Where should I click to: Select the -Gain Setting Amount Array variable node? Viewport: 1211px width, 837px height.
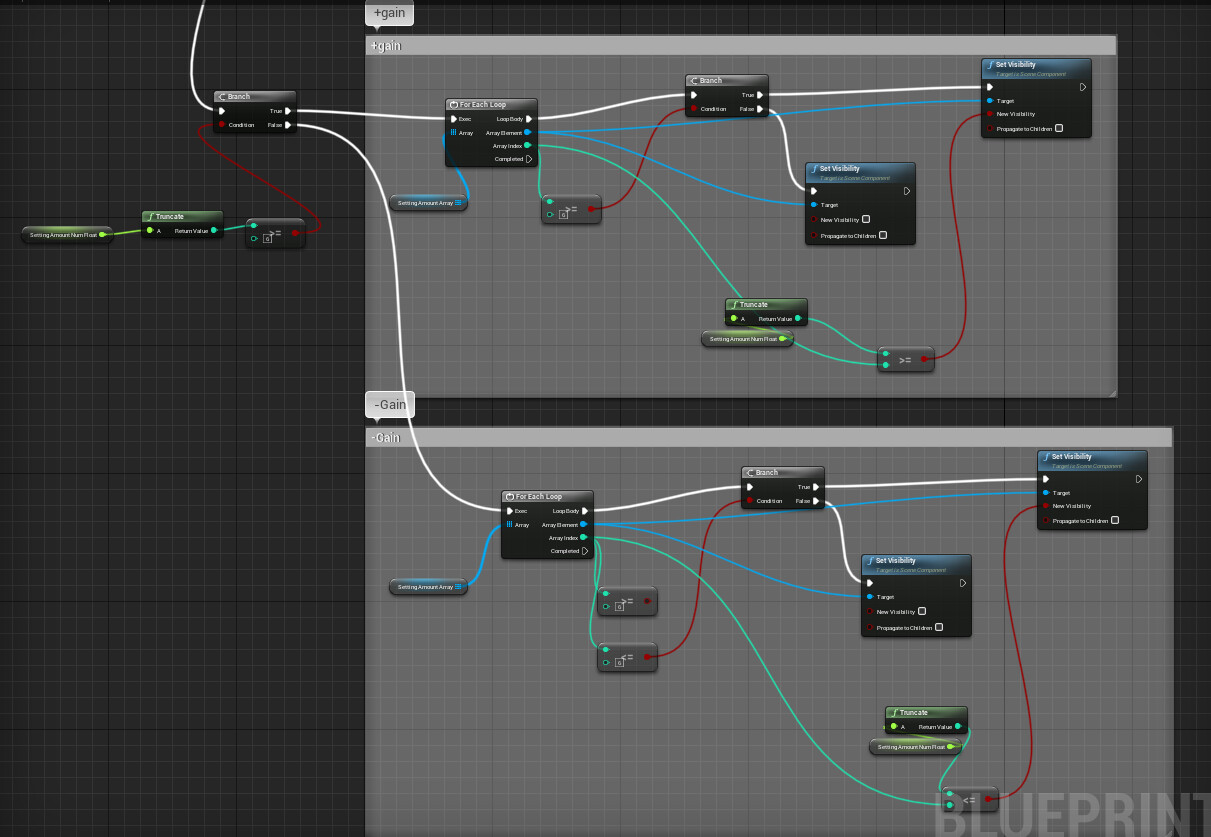[428, 587]
